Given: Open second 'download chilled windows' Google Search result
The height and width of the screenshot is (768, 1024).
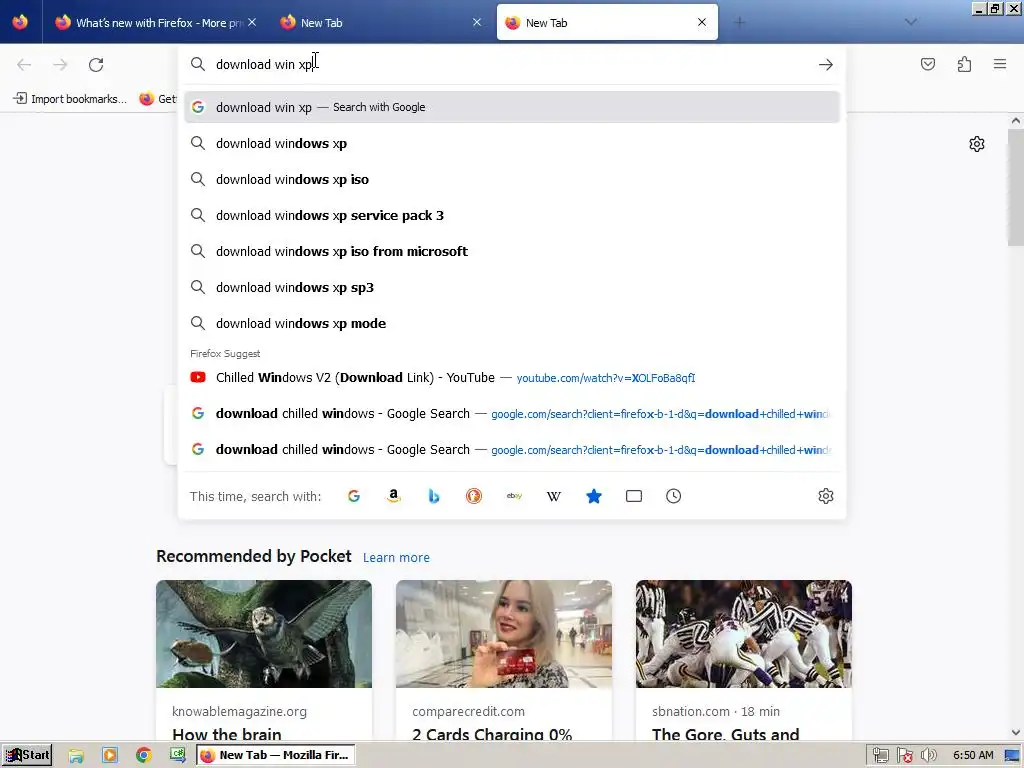Looking at the screenshot, I should (x=512, y=449).
